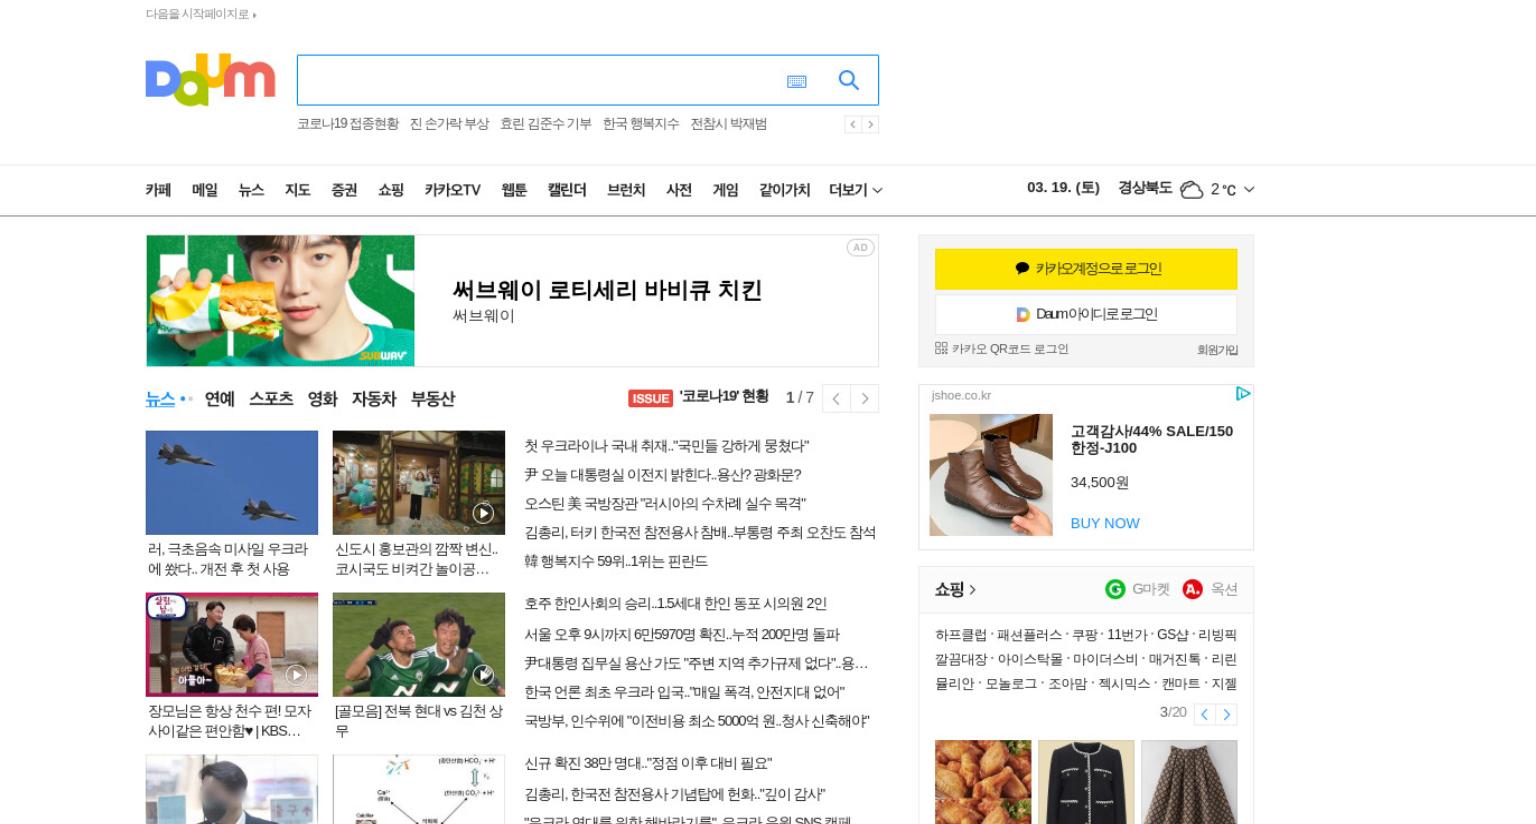Screen dimensions: 1536x824
Task: Go to previous shopping page arrow
Action: pyautogui.click(x=1205, y=714)
